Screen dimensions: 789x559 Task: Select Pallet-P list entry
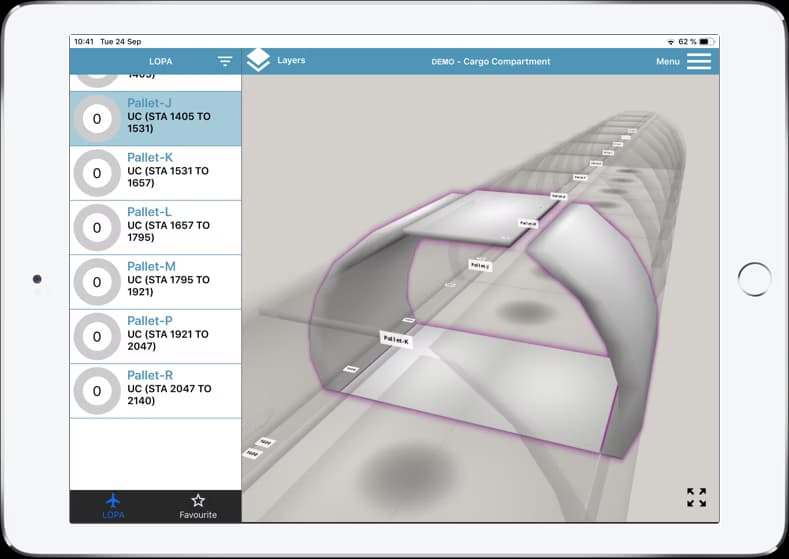coord(170,335)
